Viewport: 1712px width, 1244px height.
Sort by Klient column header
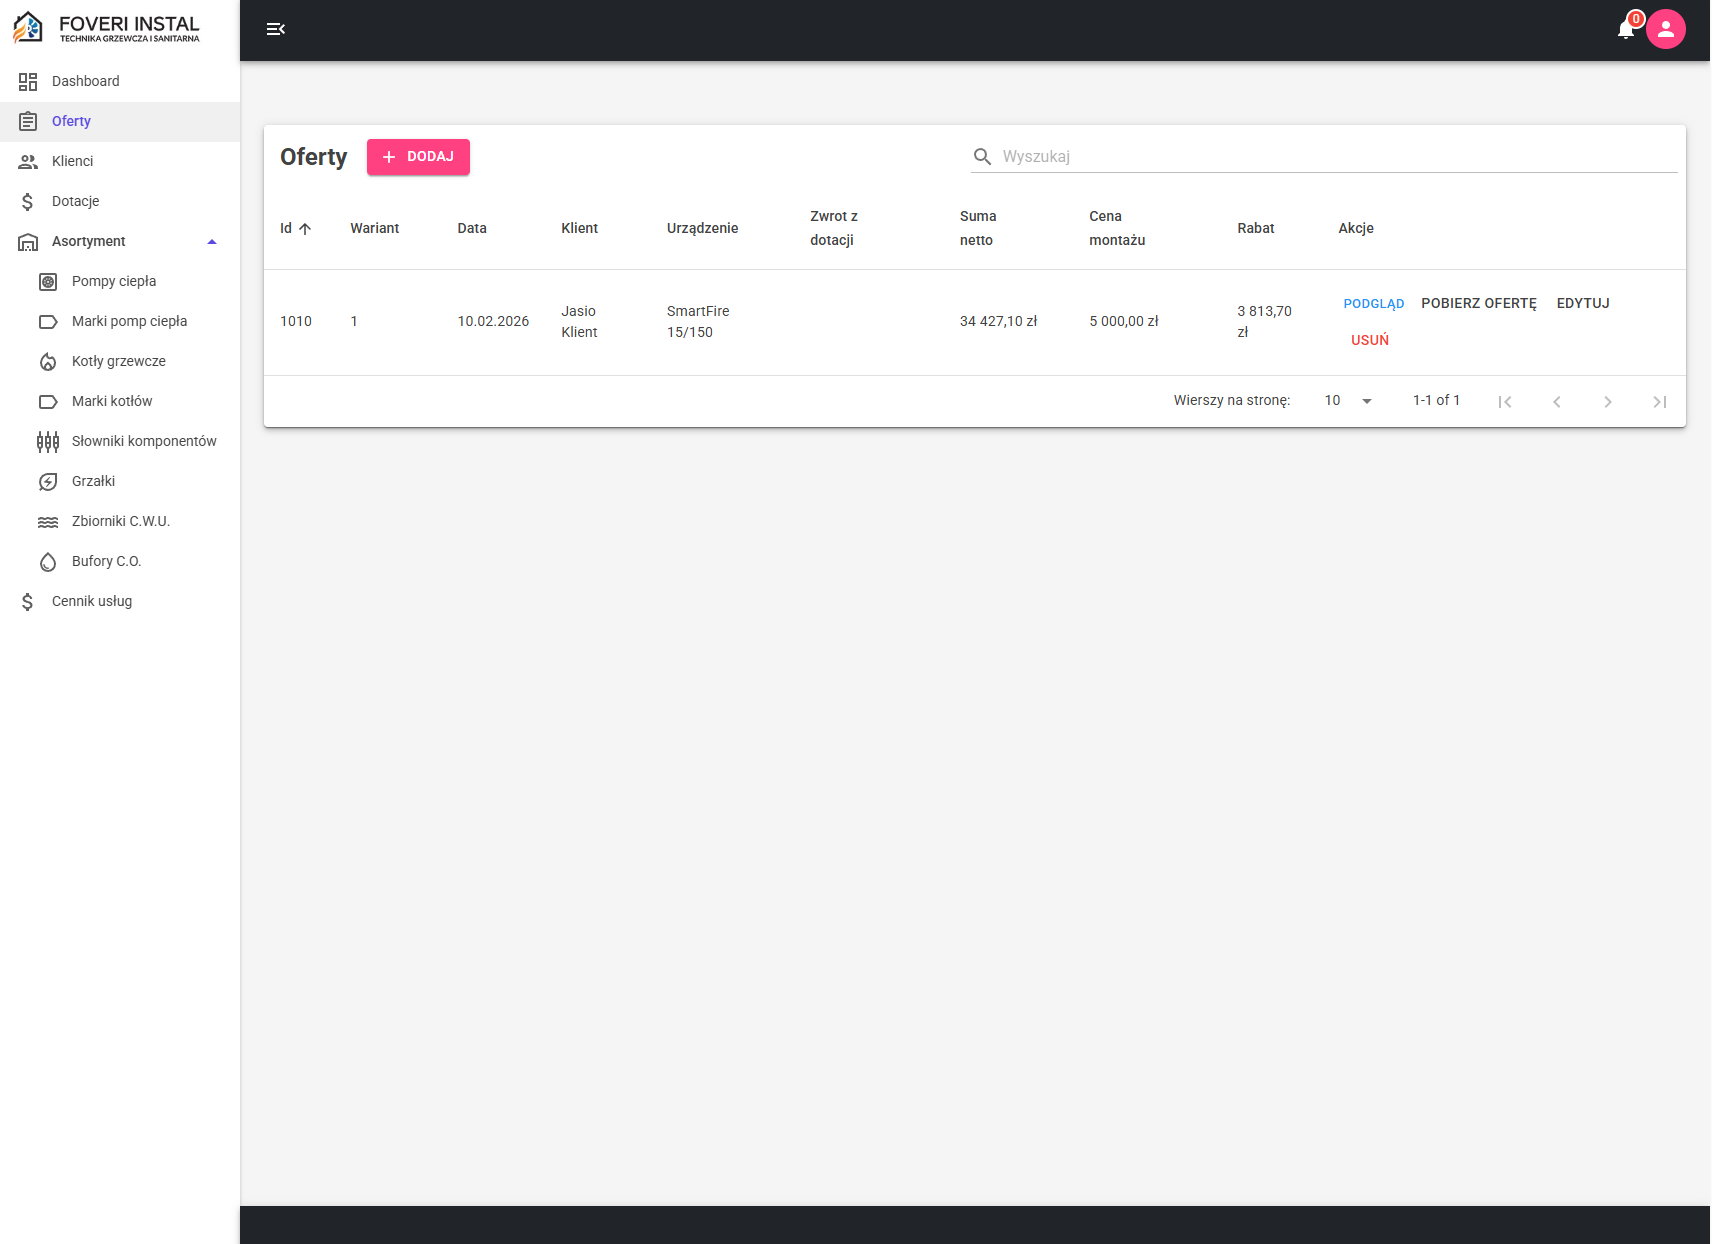[580, 228]
